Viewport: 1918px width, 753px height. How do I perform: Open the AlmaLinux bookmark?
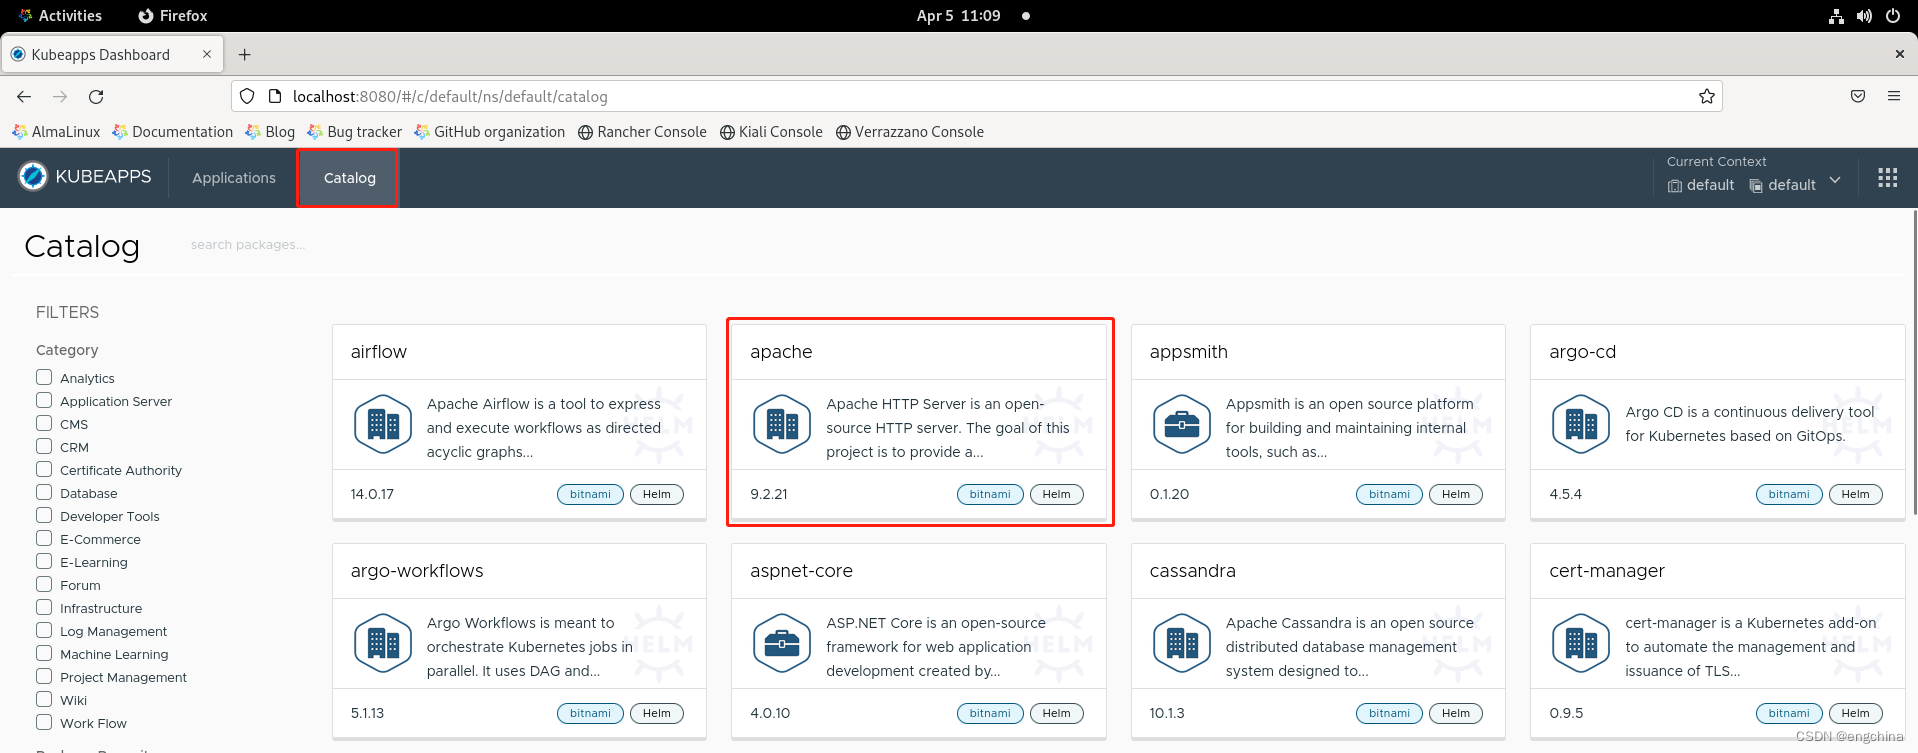coord(56,132)
